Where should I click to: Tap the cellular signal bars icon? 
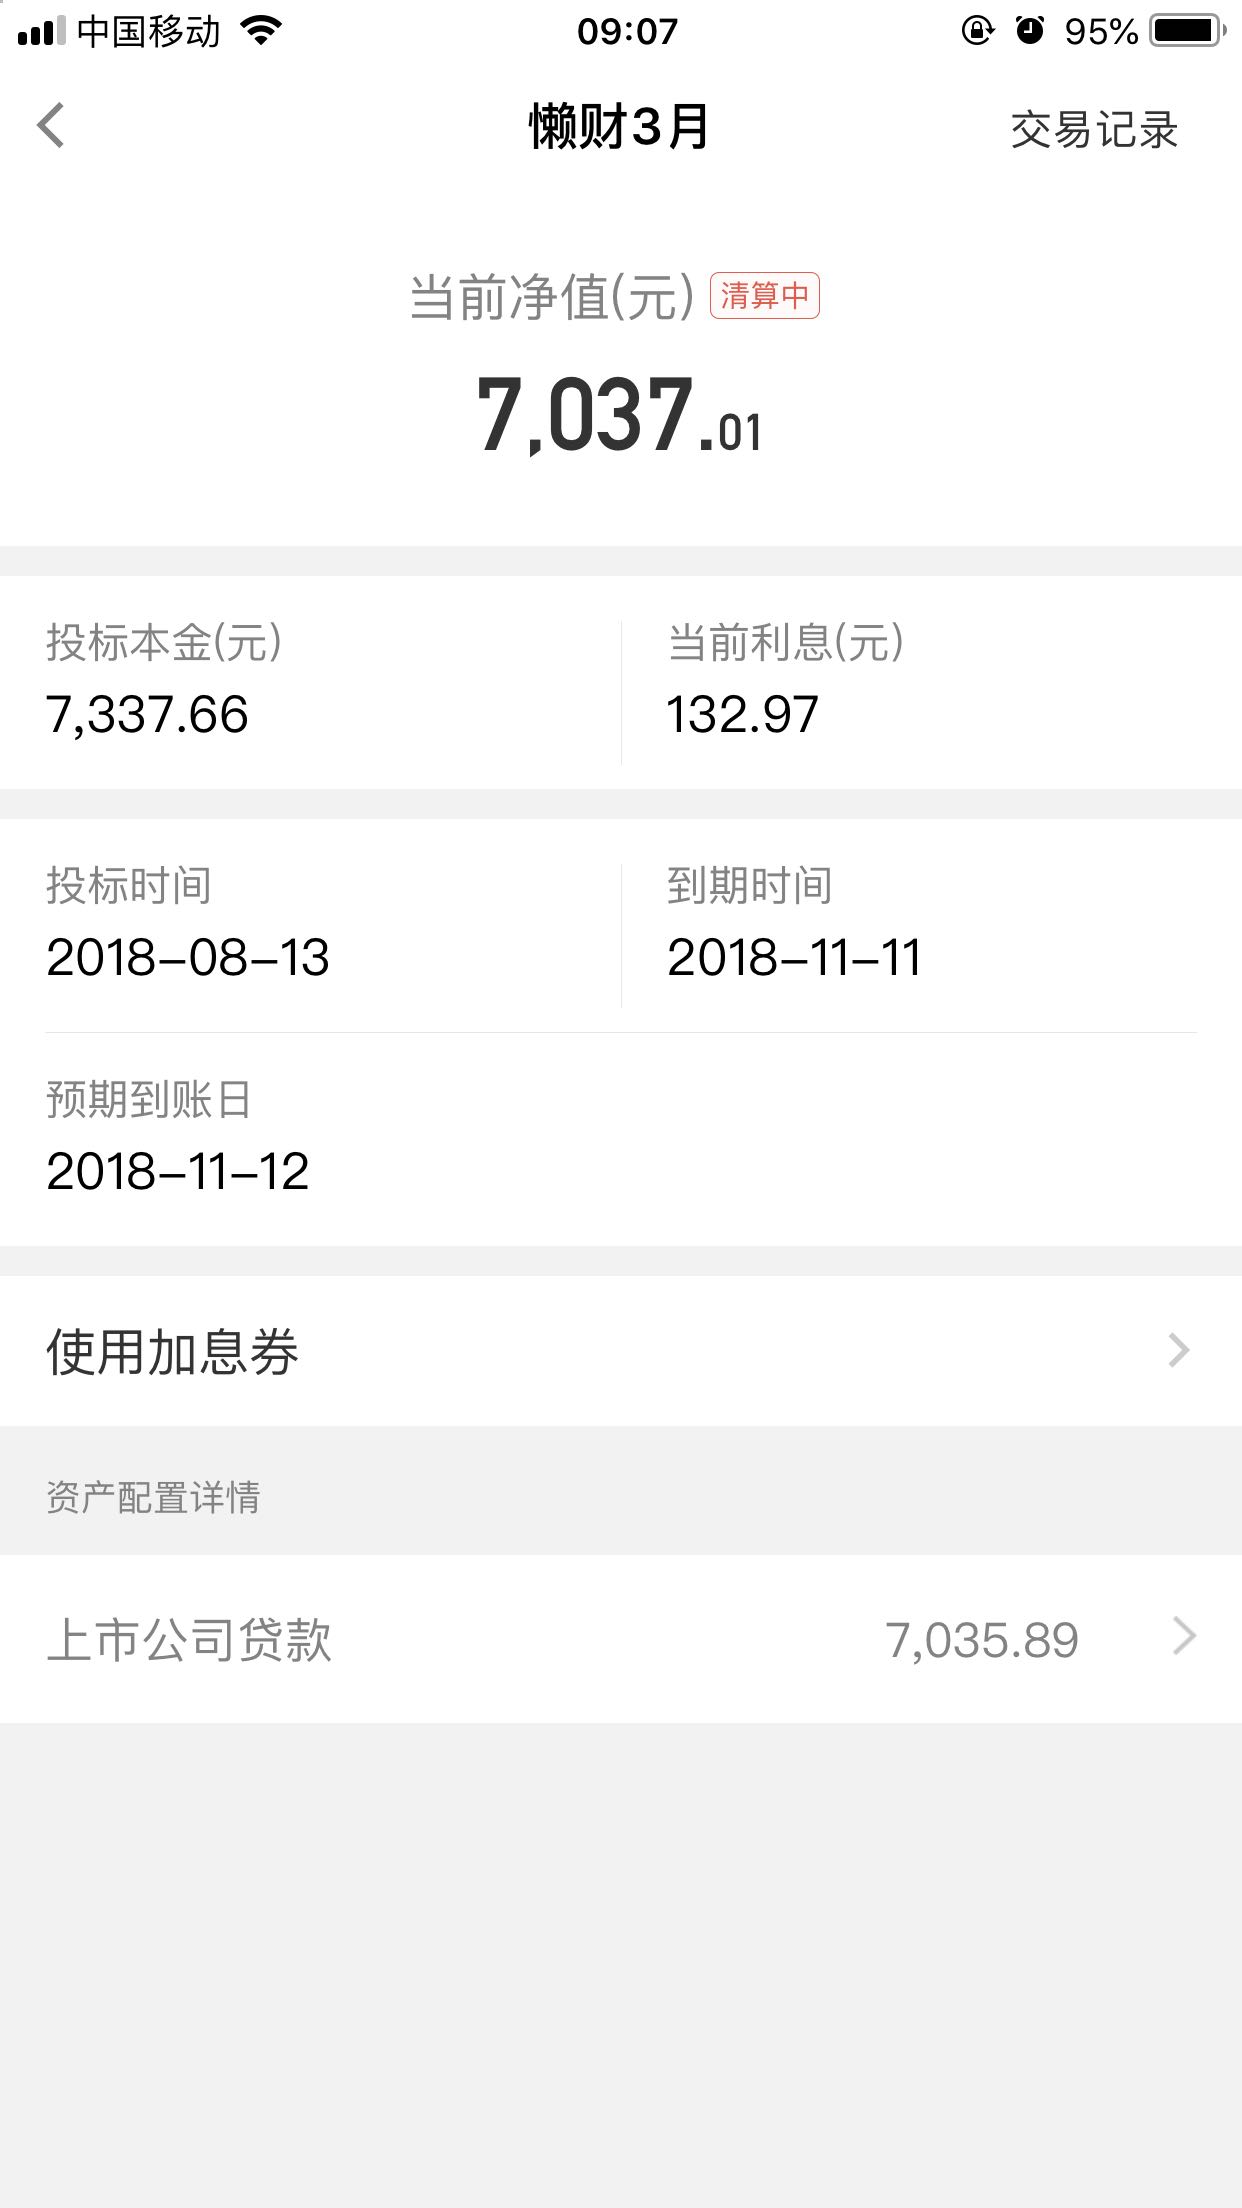tap(41, 32)
